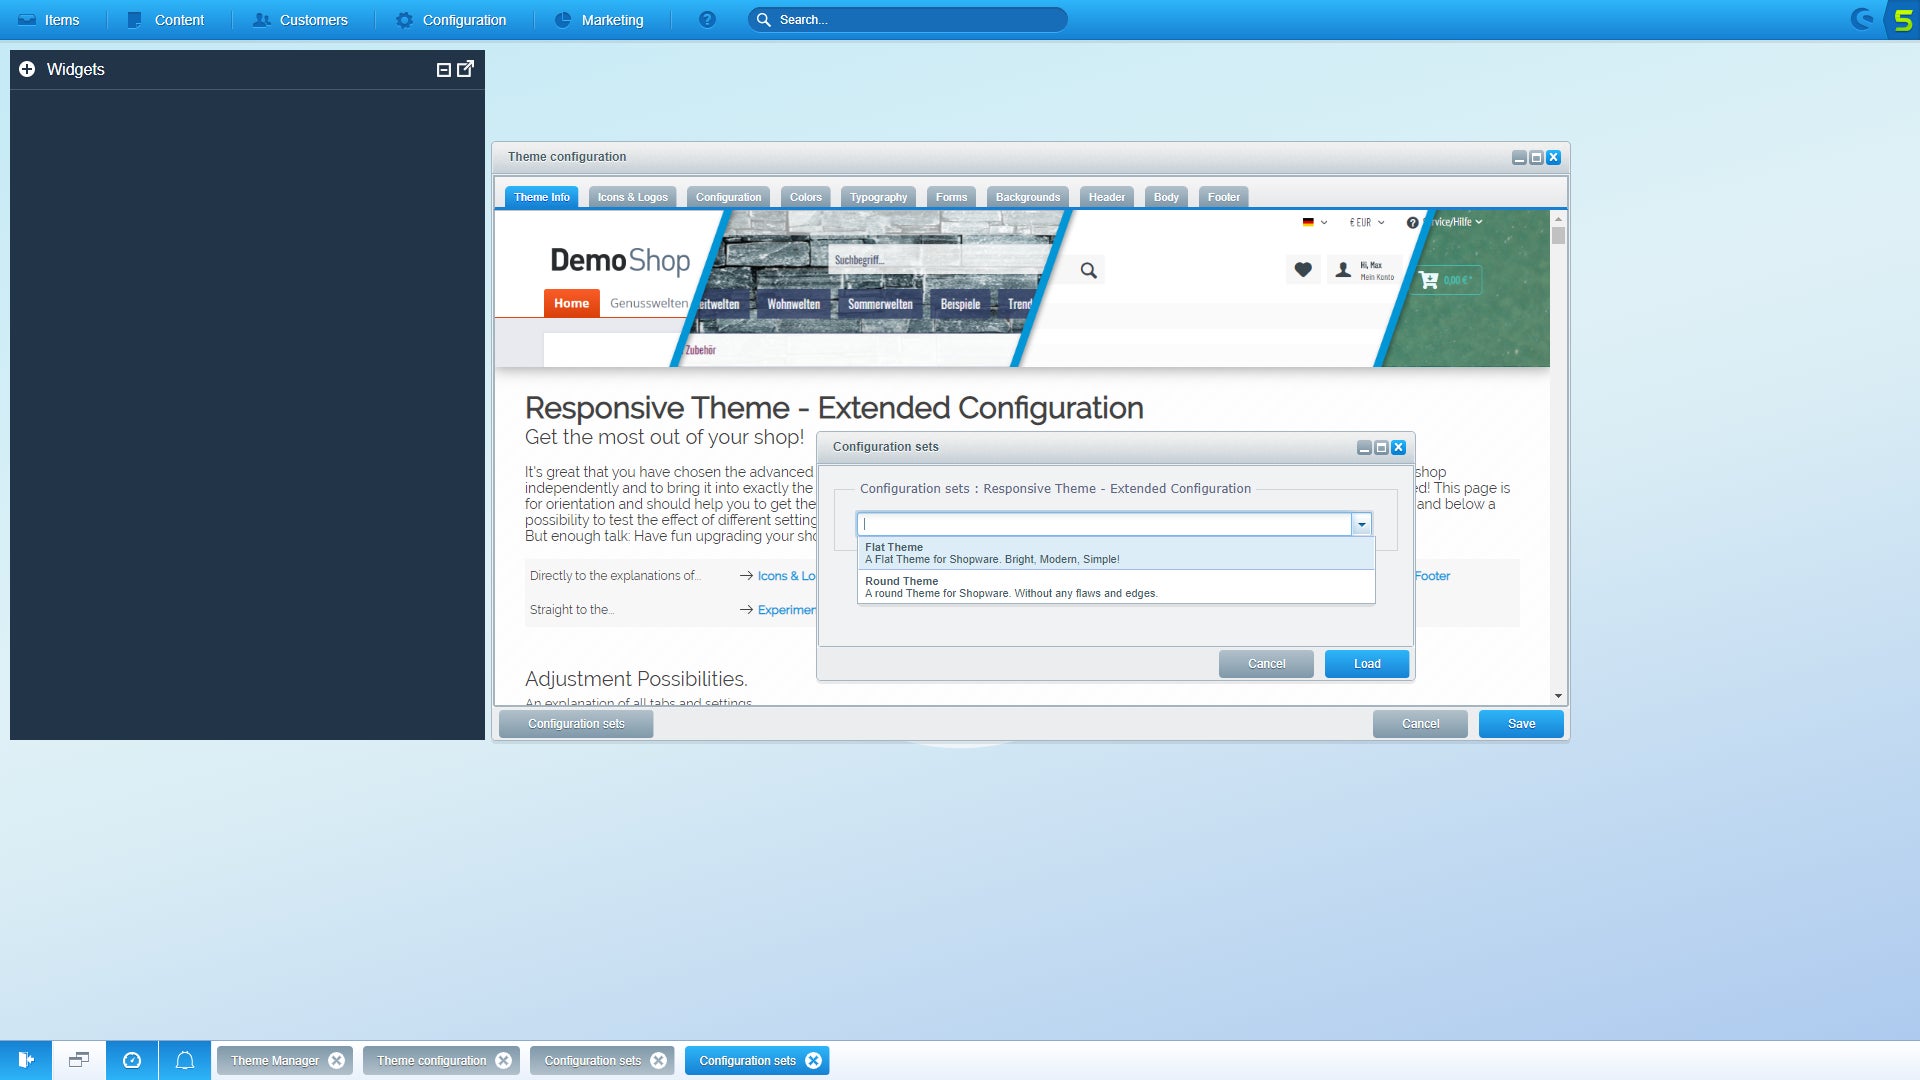Click the Shopware swirl icon top right
The width and height of the screenshot is (1920, 1080).
(x=1862, y=19)
